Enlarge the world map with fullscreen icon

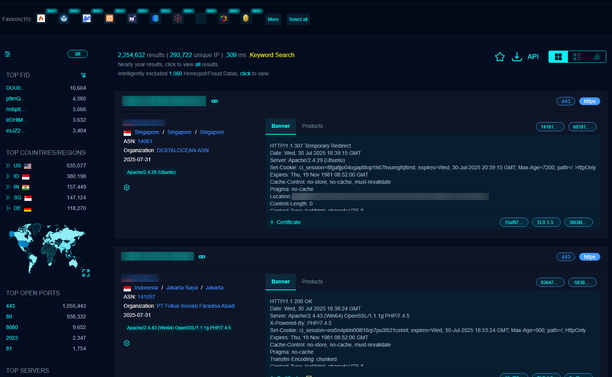point(86,273)
